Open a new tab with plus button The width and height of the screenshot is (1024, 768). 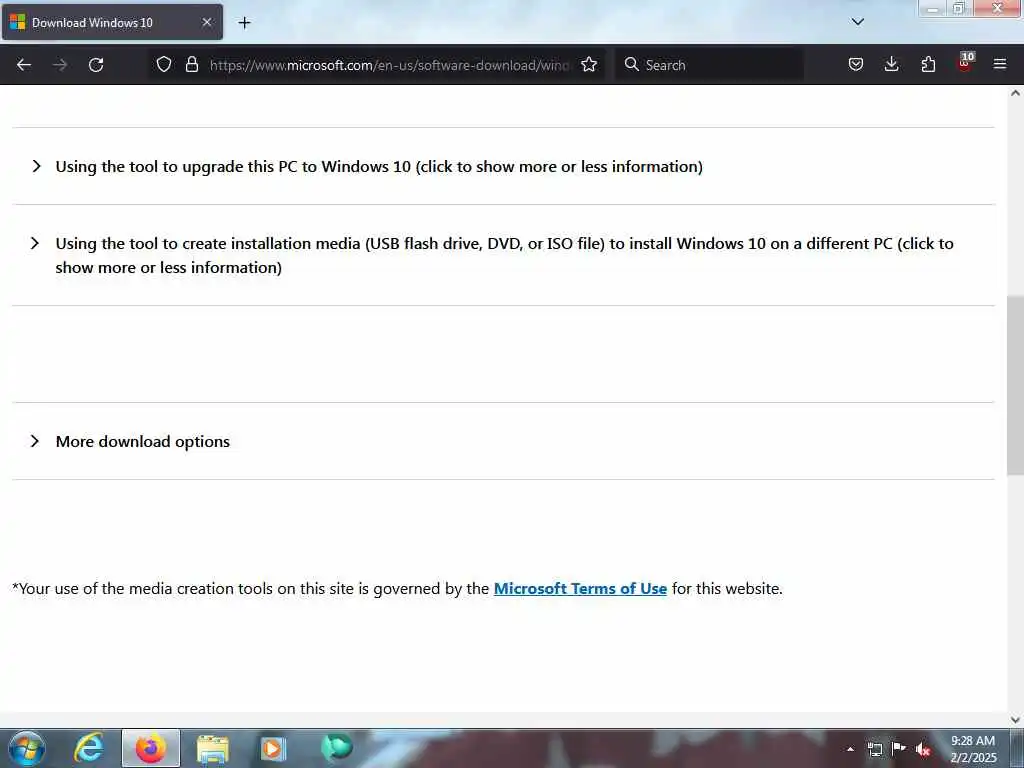point(244,23)
